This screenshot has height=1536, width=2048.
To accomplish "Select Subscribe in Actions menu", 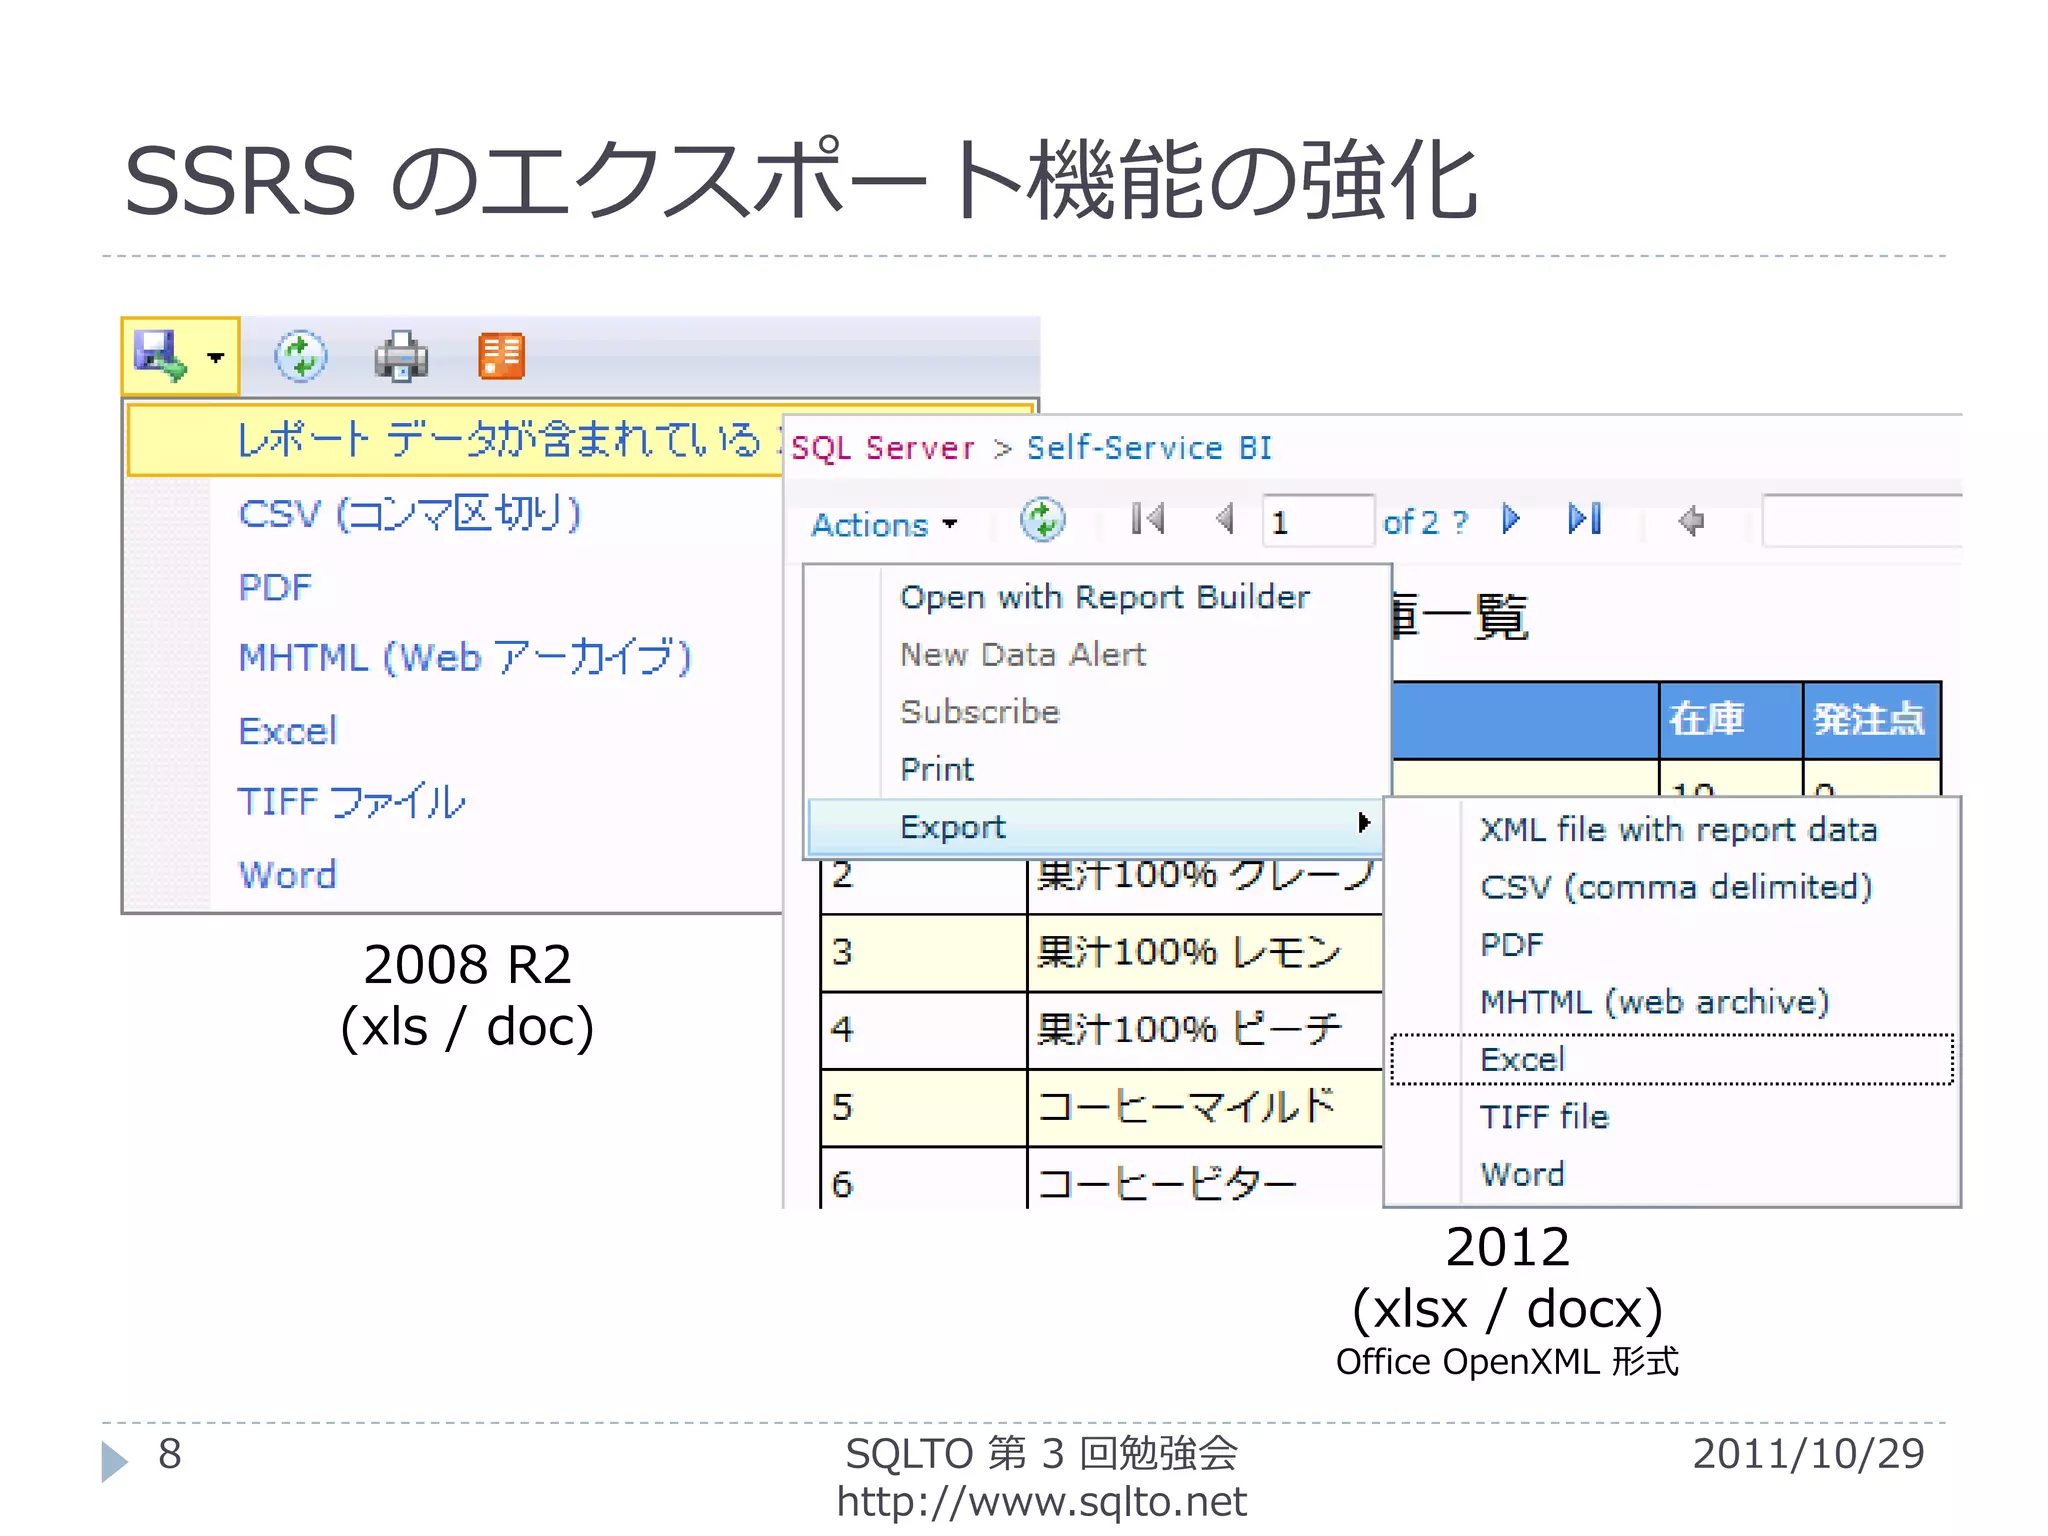I will (x=979, y=712).
